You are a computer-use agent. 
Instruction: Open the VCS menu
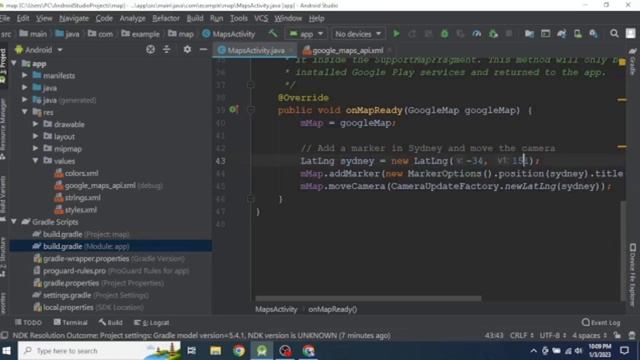[x=261, y=18]
